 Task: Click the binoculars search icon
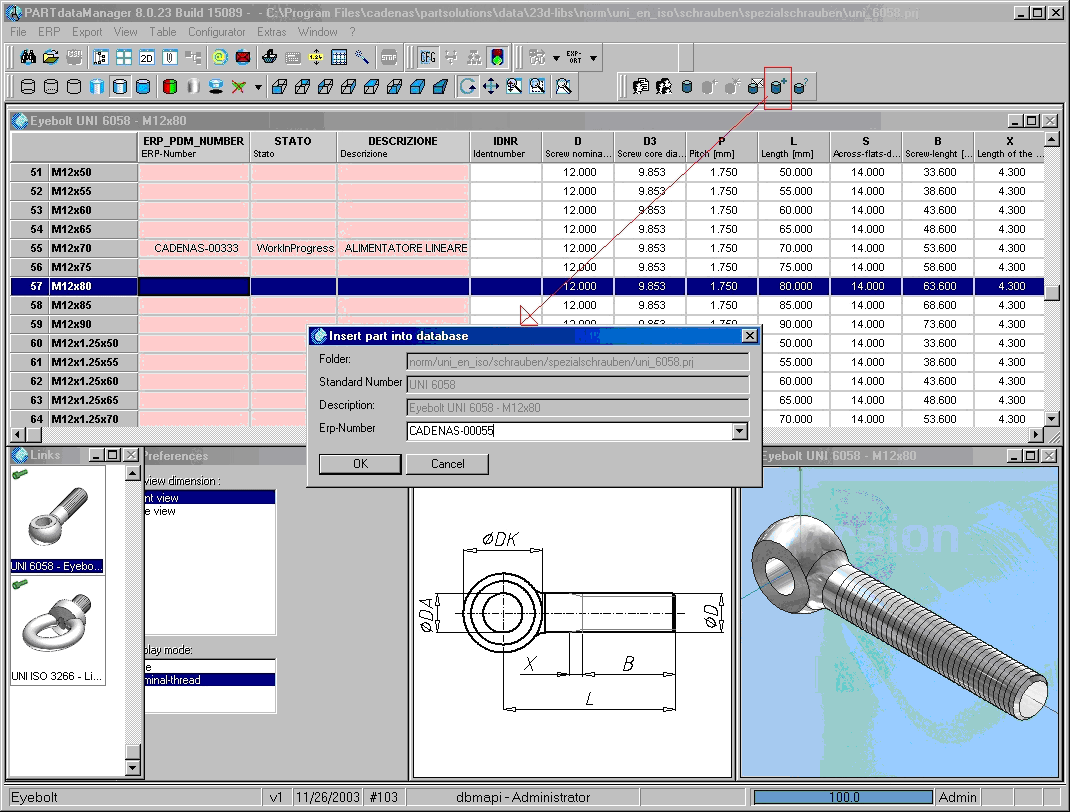pyautogui.click(x=28, y=57)
